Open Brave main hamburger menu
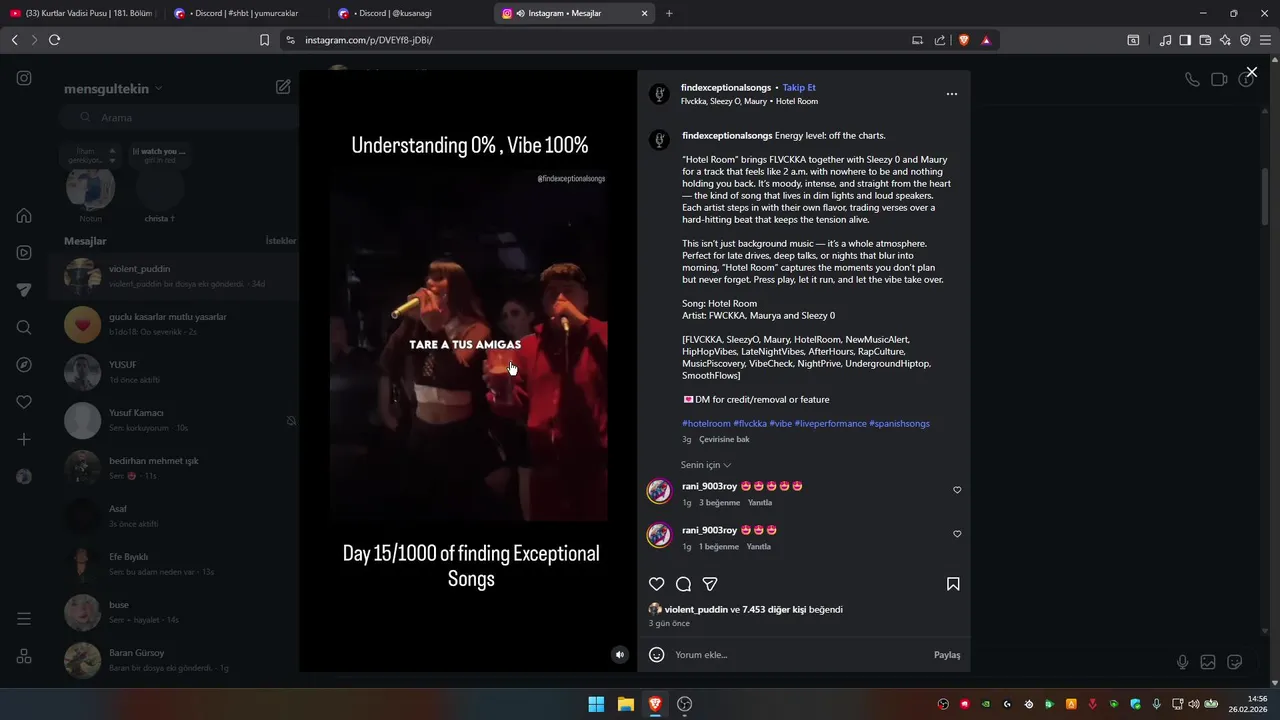This screenshot has height=720, width=1280. point(1265,40)
